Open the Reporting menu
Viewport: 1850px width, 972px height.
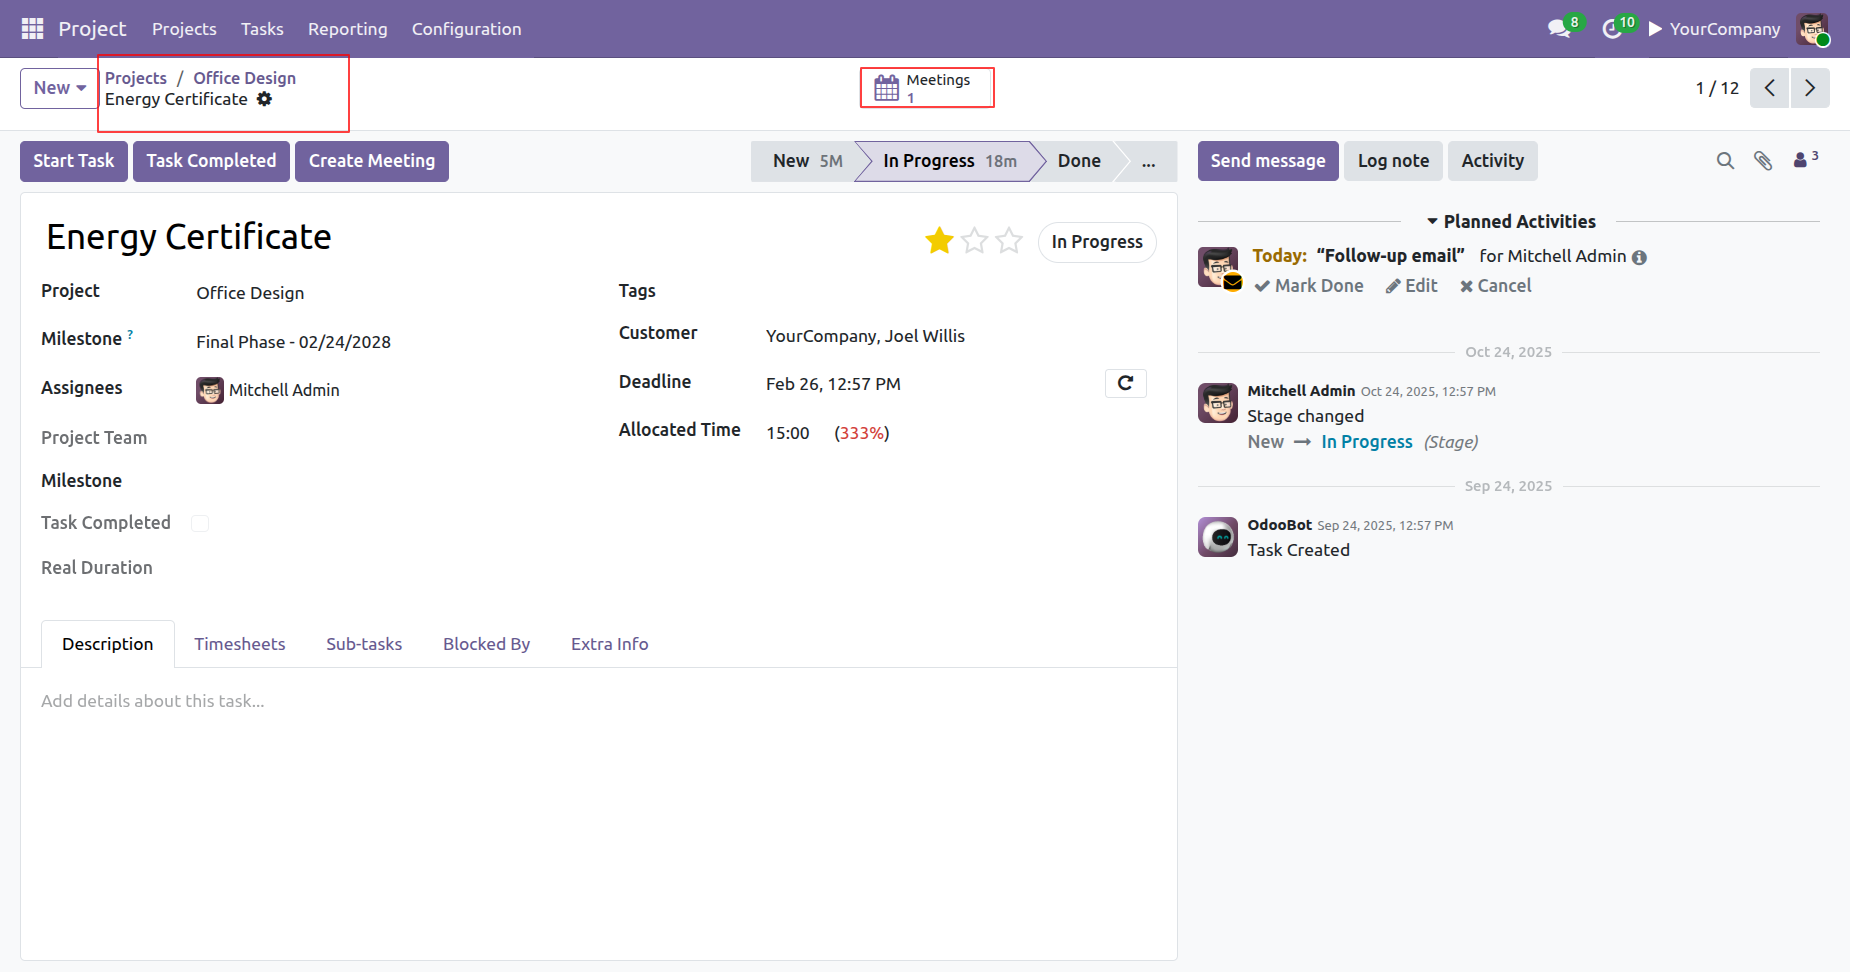347,29
